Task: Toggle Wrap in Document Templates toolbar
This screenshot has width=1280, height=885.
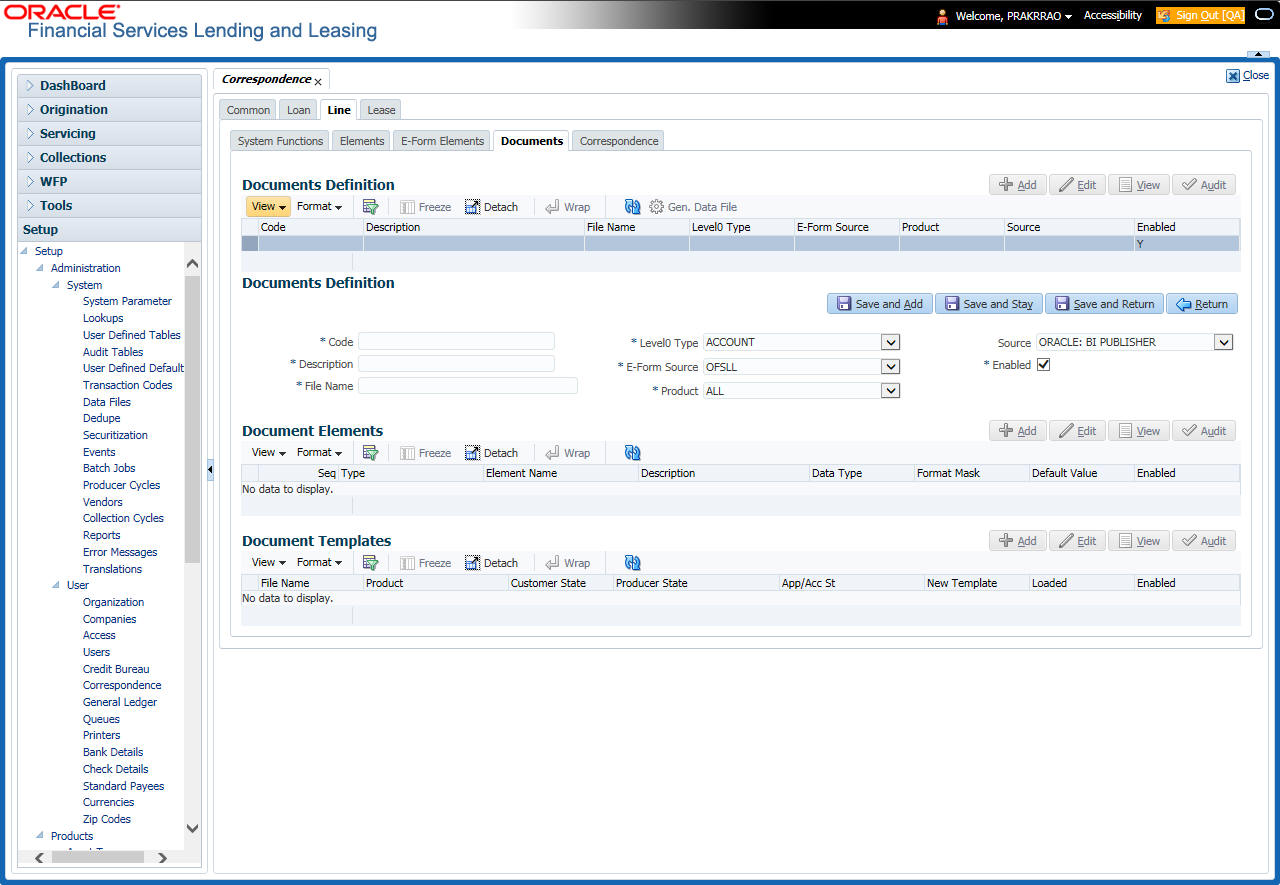Action: click(x=567, y=563)
